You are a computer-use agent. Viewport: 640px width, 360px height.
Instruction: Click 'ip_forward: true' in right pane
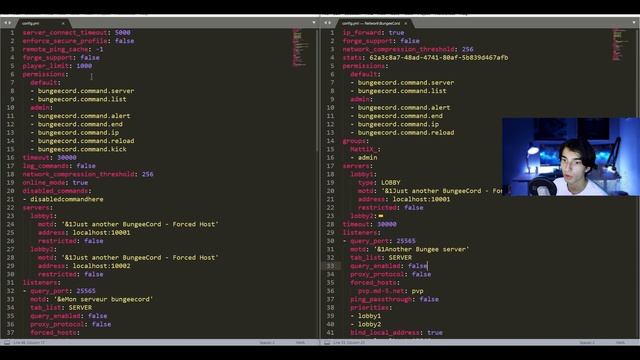[x=373, y=33]
